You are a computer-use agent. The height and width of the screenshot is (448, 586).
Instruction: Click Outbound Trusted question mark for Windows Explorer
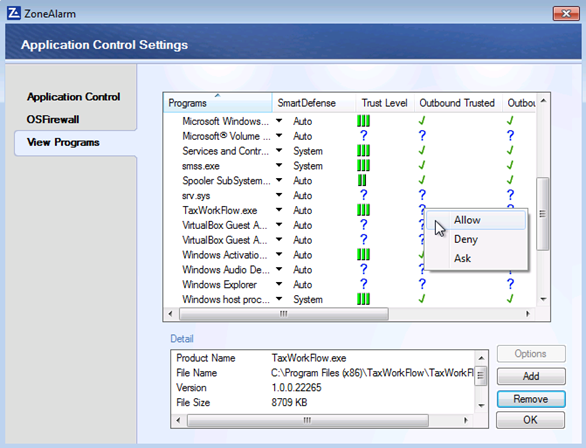(422, 284)
